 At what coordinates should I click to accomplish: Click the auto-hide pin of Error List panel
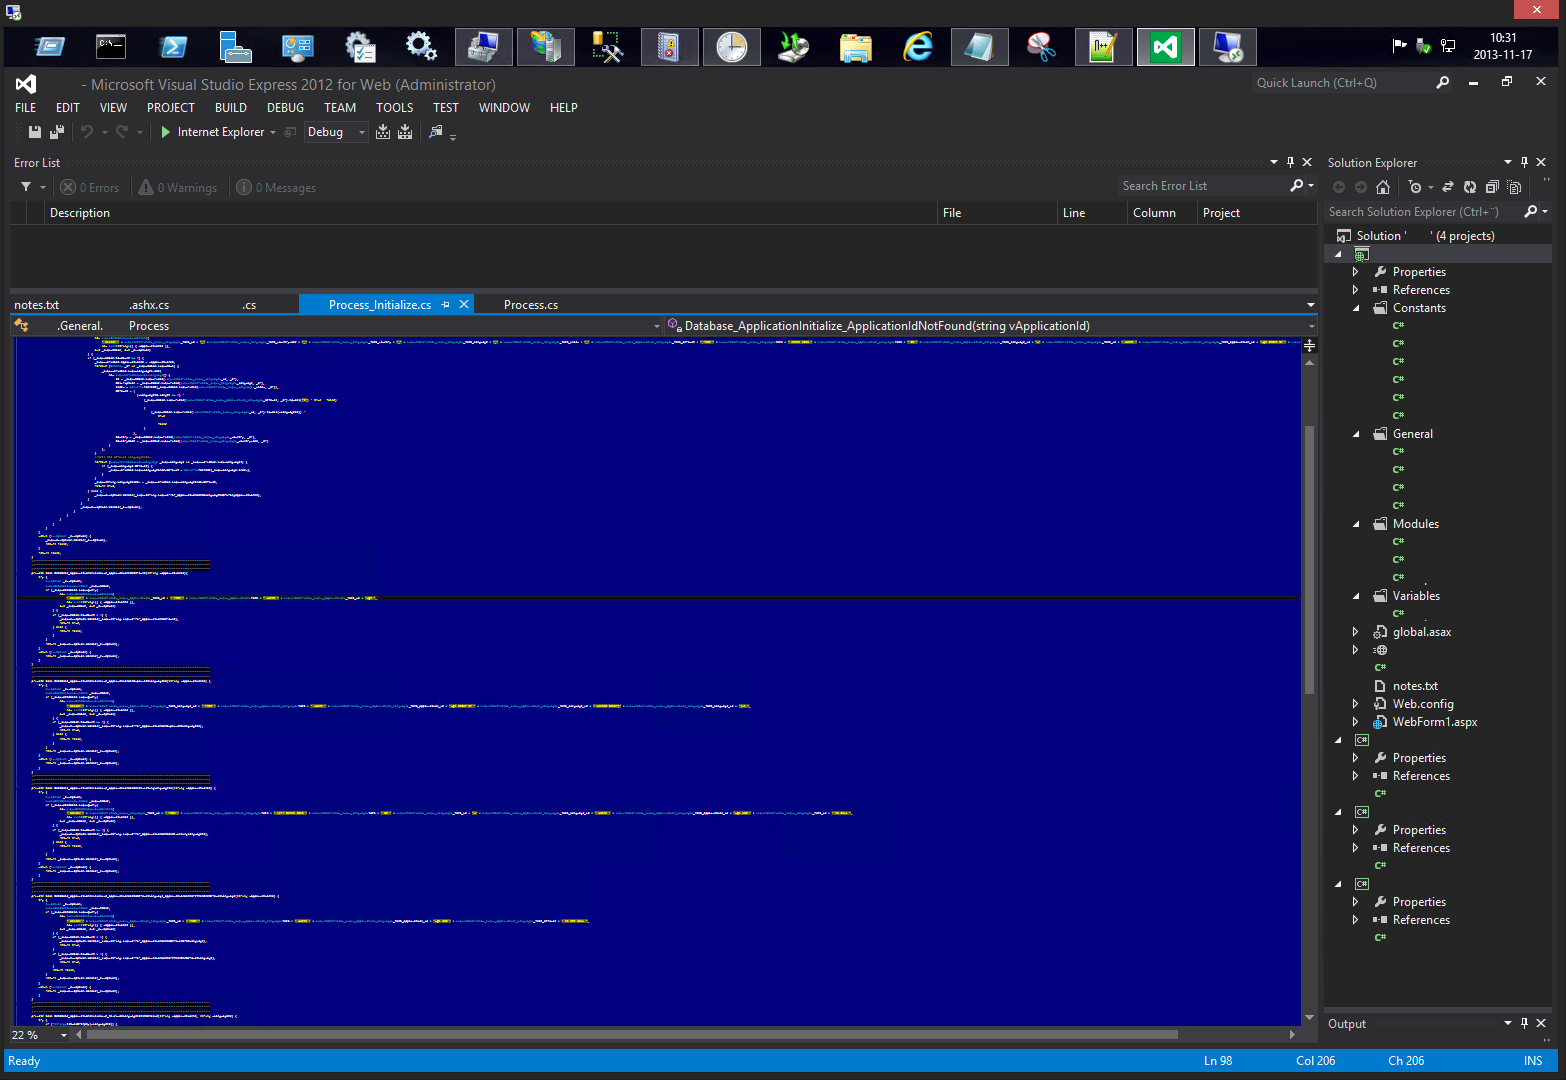tap(1290, 162)
